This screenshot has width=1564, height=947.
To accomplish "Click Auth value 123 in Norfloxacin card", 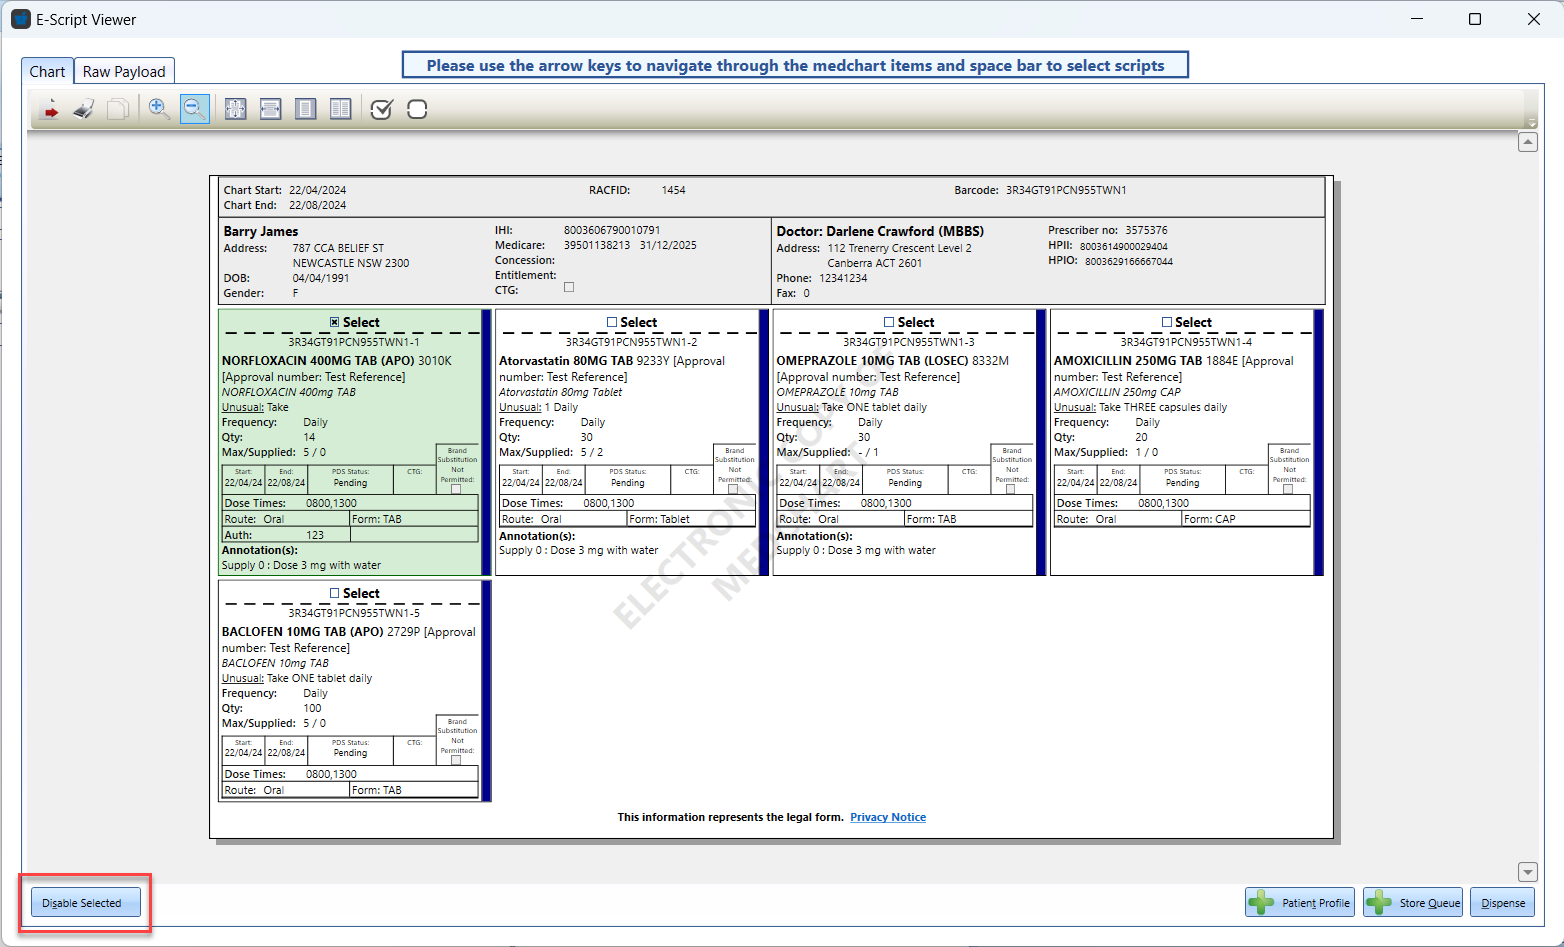I will (x=315, y=535).
